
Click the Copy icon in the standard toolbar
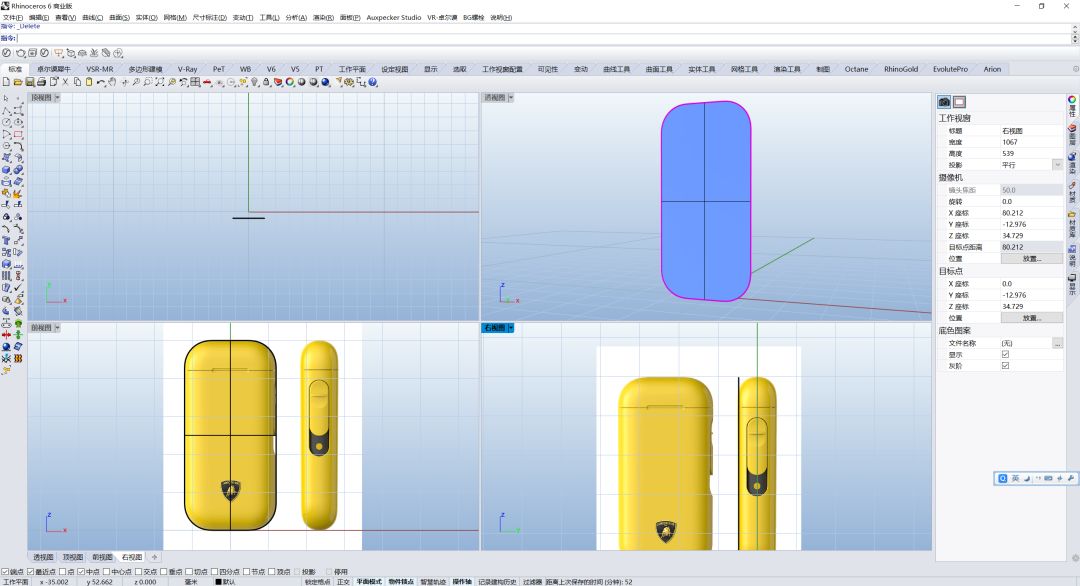(x=77, y=82)
